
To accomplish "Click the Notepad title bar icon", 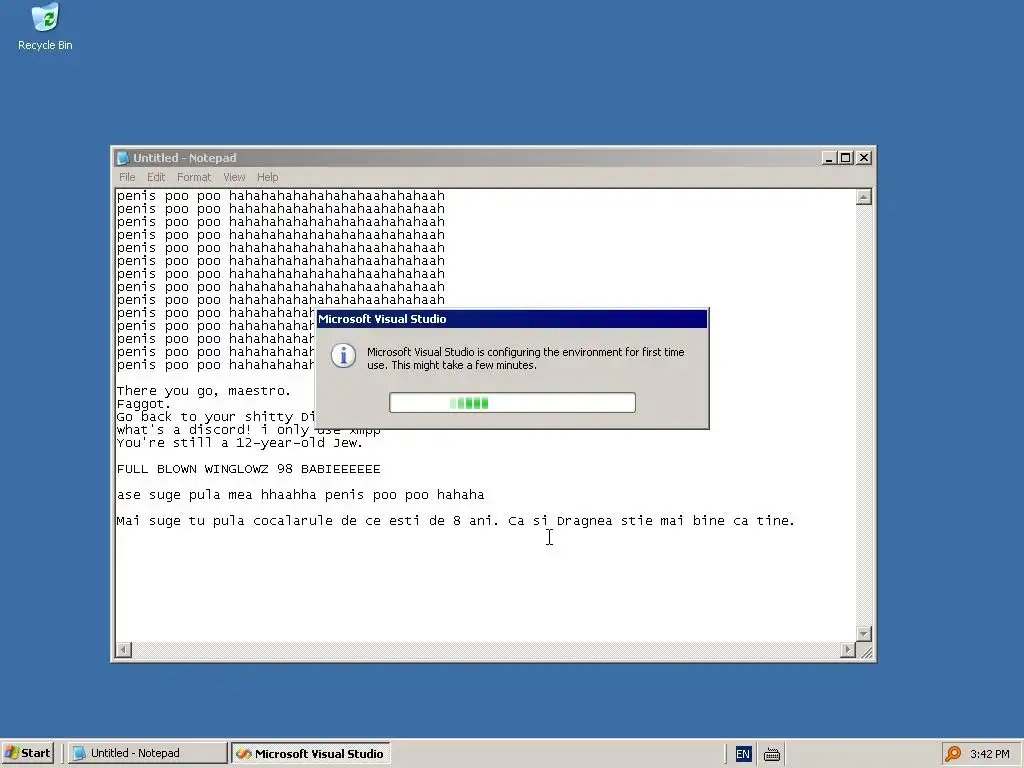I will click(x=123, y=158).
